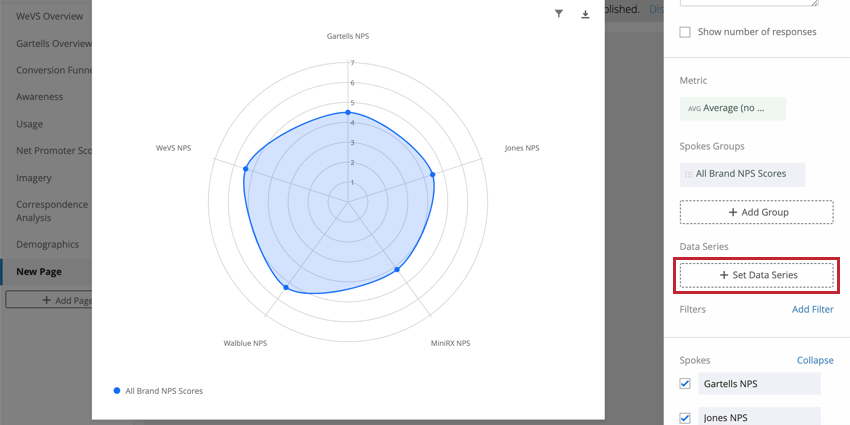Image resolution: width=850 pixels, height=425 pixels.
Task: Go to the Awareness page
Action: [x=40, y=97]
